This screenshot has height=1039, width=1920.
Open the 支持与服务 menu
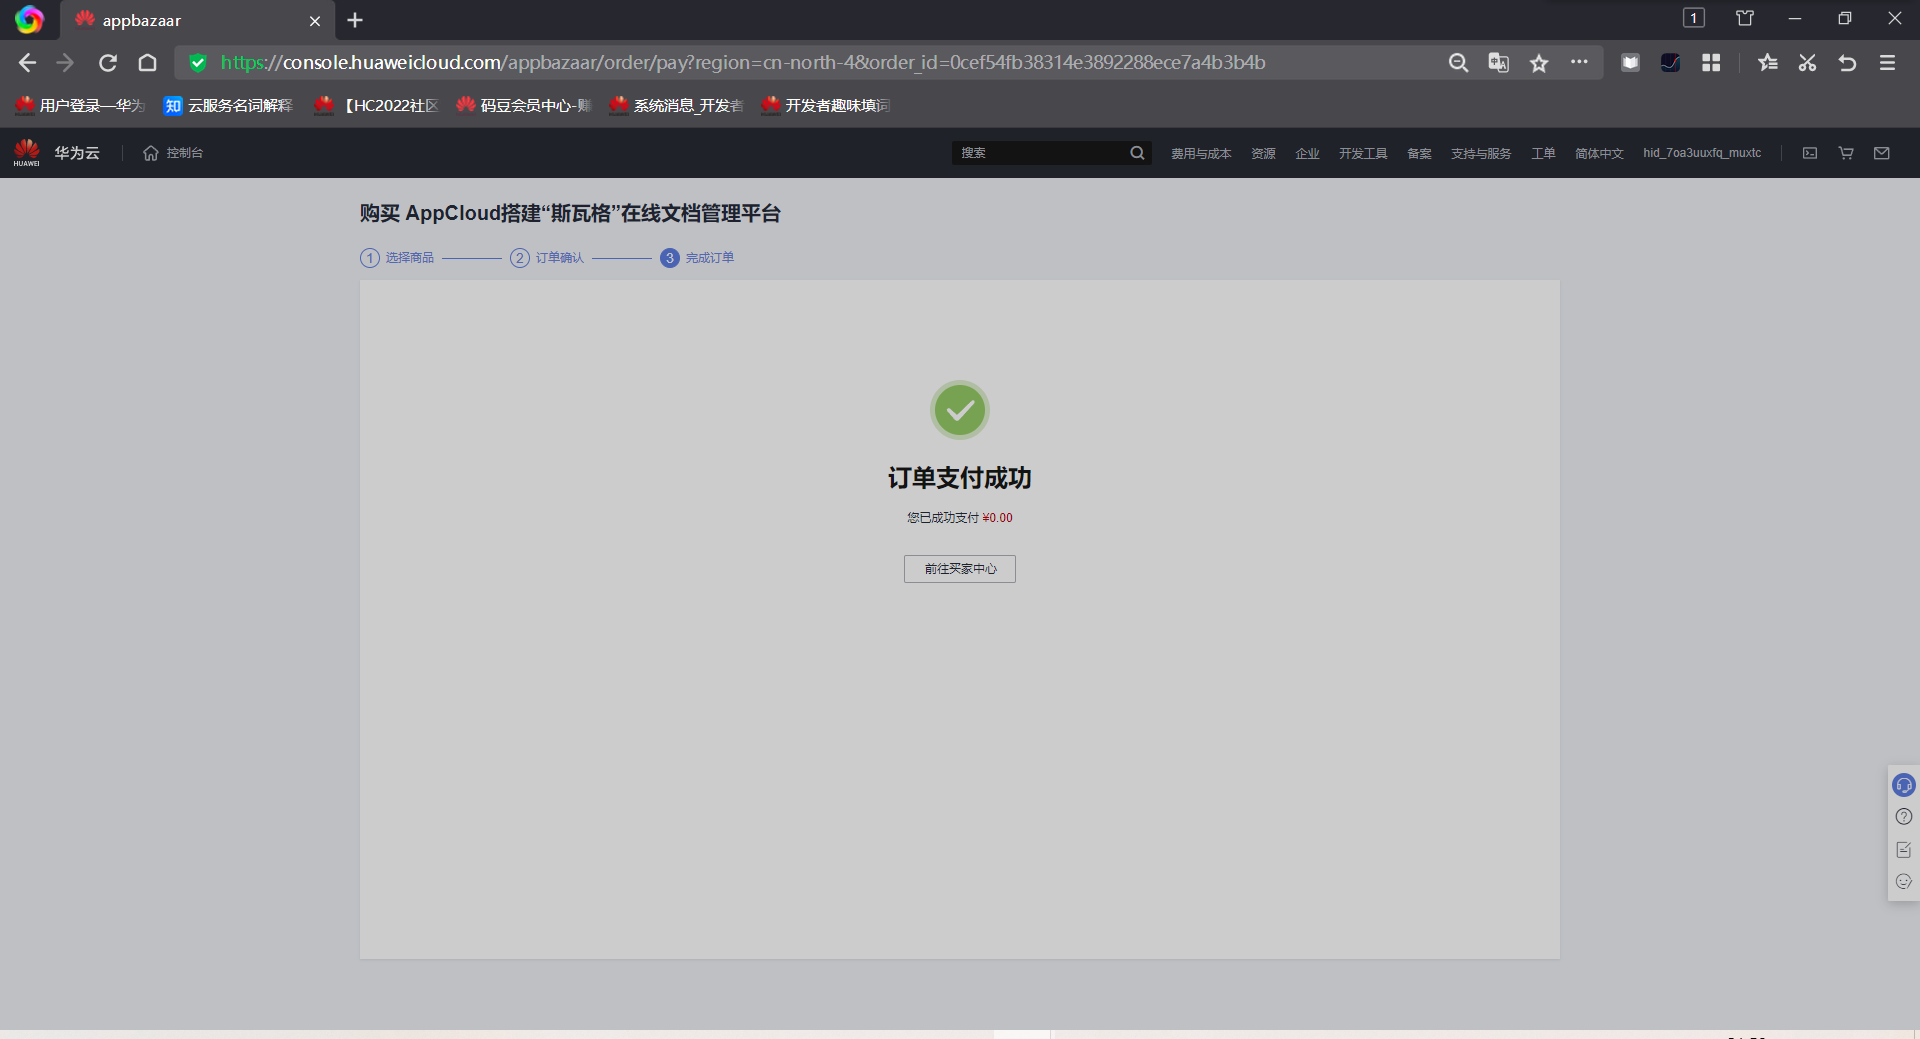click(x=1481, y=154)
